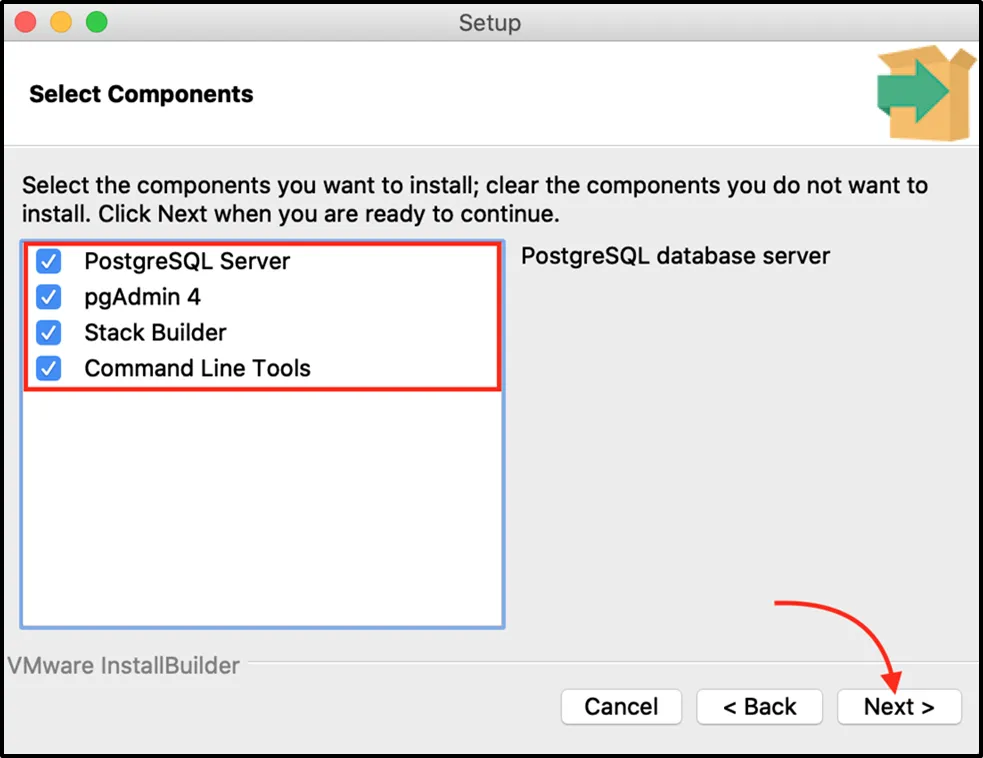Screen dimensions: 983x758
Task: Click the Select Components heading
Action: click(x=141, y=95)
